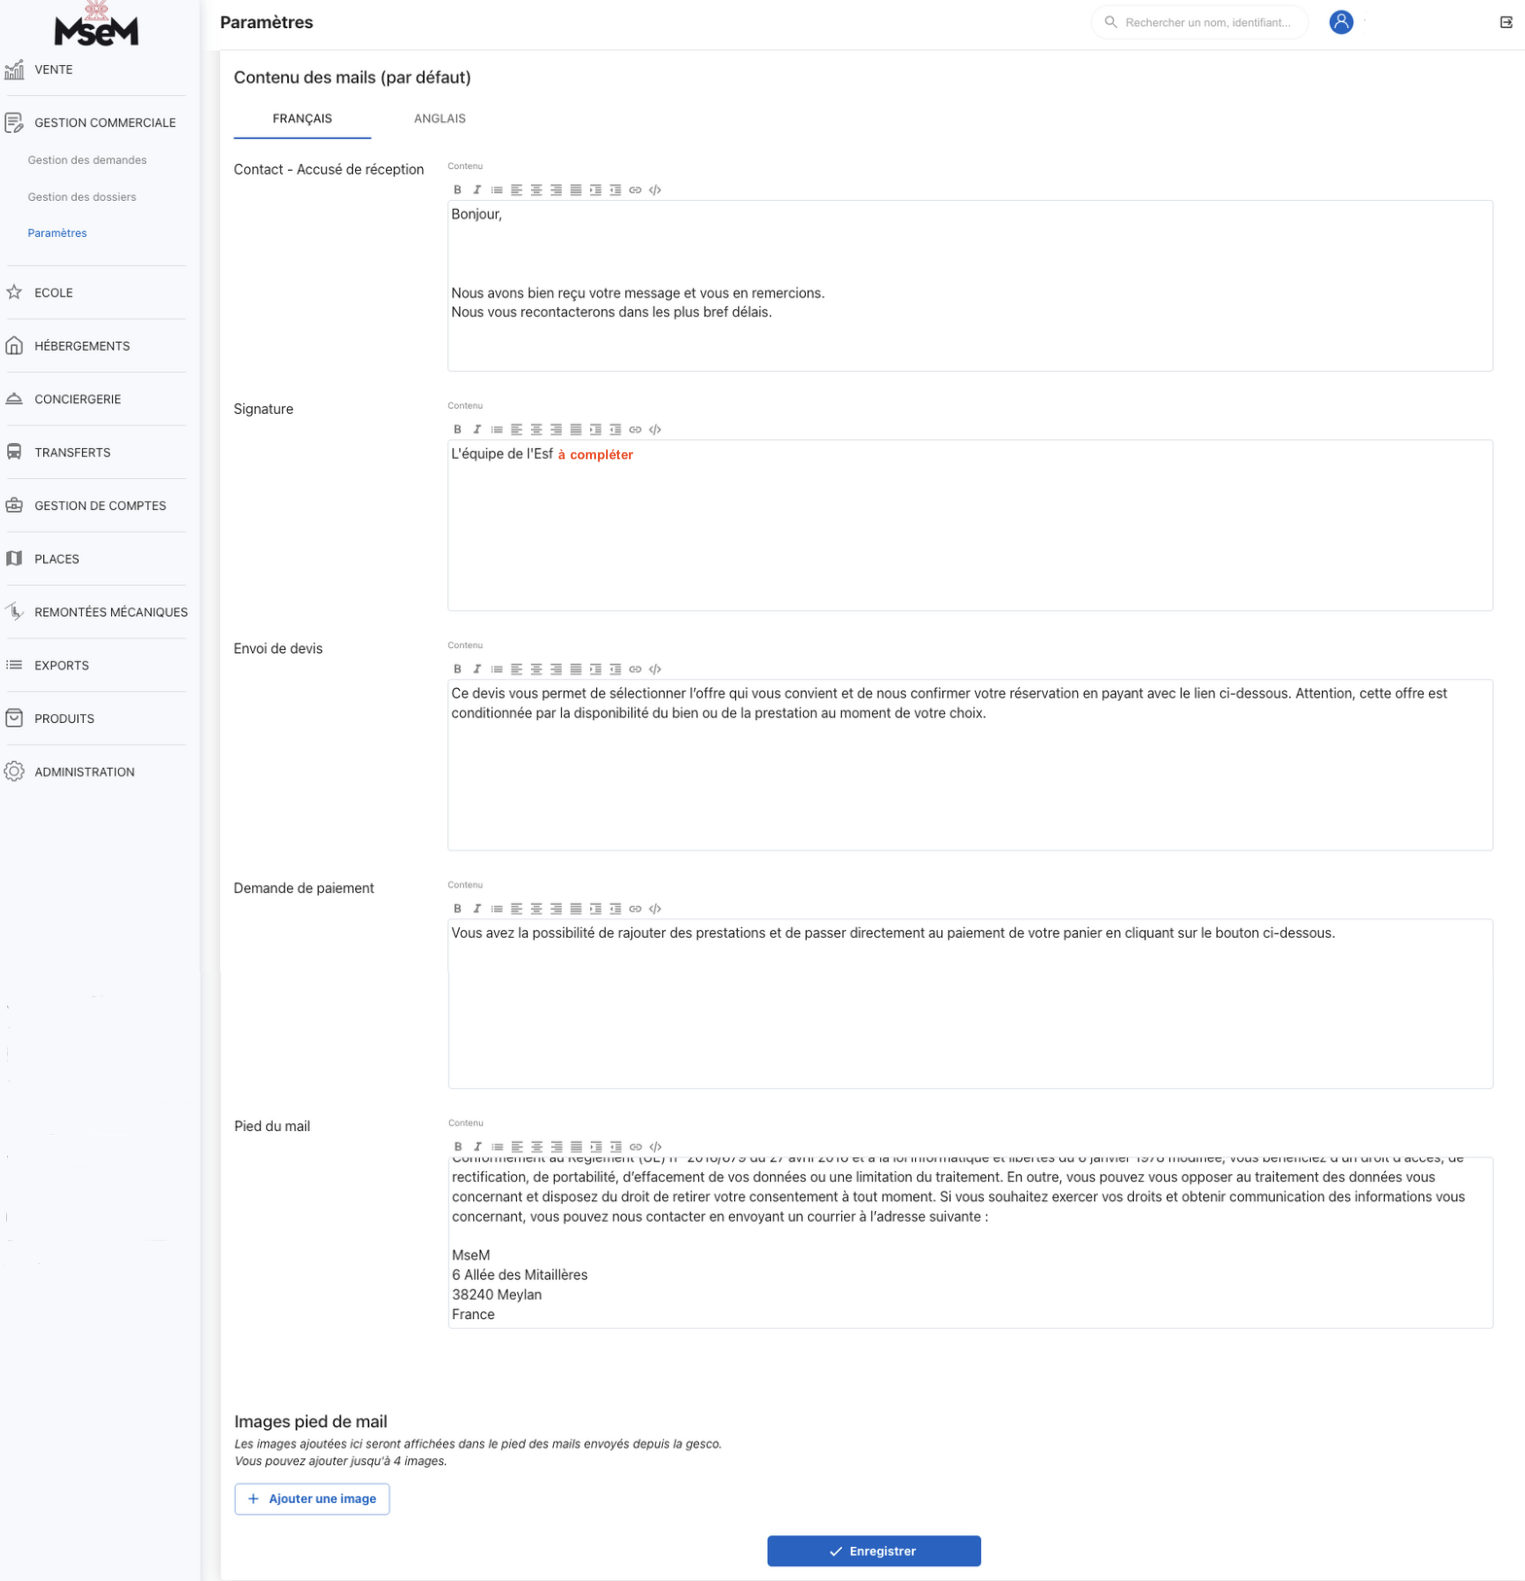Expand the VENTE sidebar section

coord(54,70)
